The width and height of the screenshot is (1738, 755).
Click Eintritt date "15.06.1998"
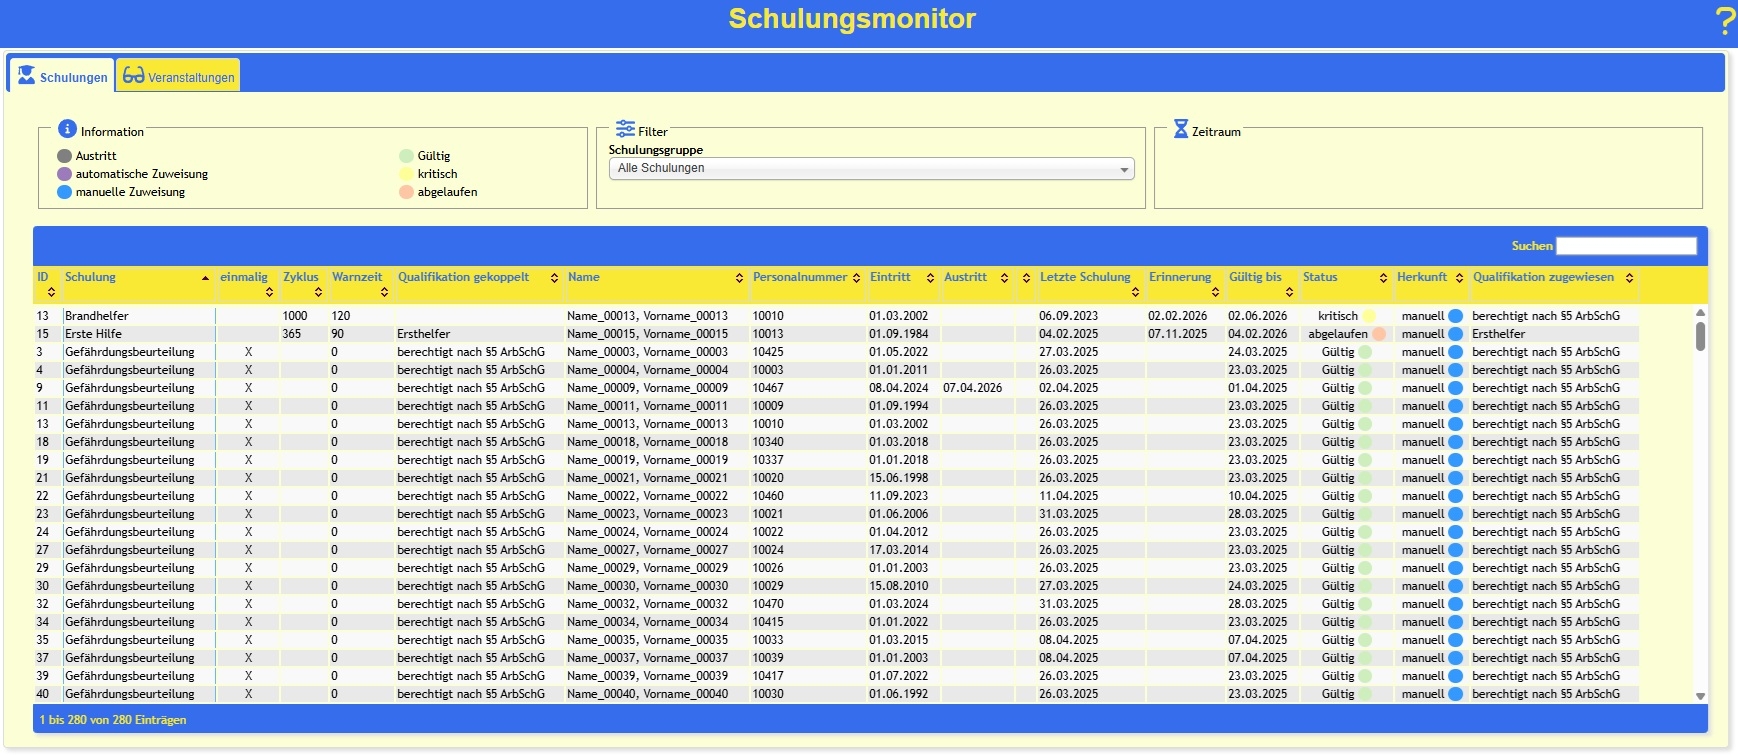click(x=898, y=478)
